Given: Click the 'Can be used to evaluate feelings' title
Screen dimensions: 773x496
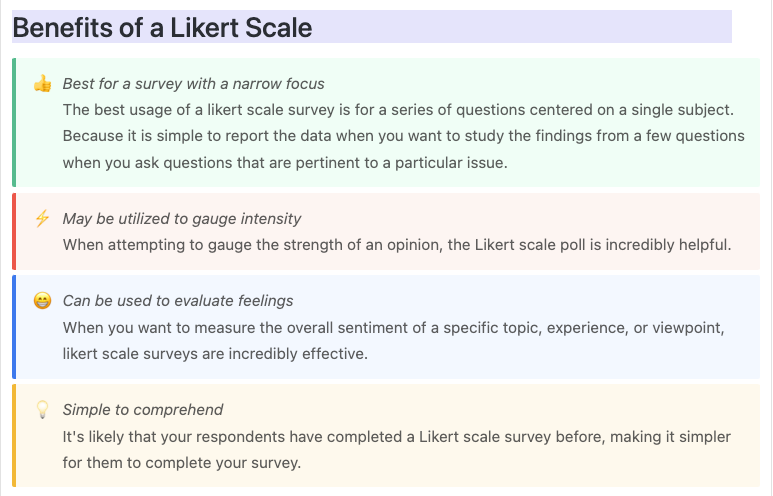Looking at the screenshot, I should tap(177, 301).
